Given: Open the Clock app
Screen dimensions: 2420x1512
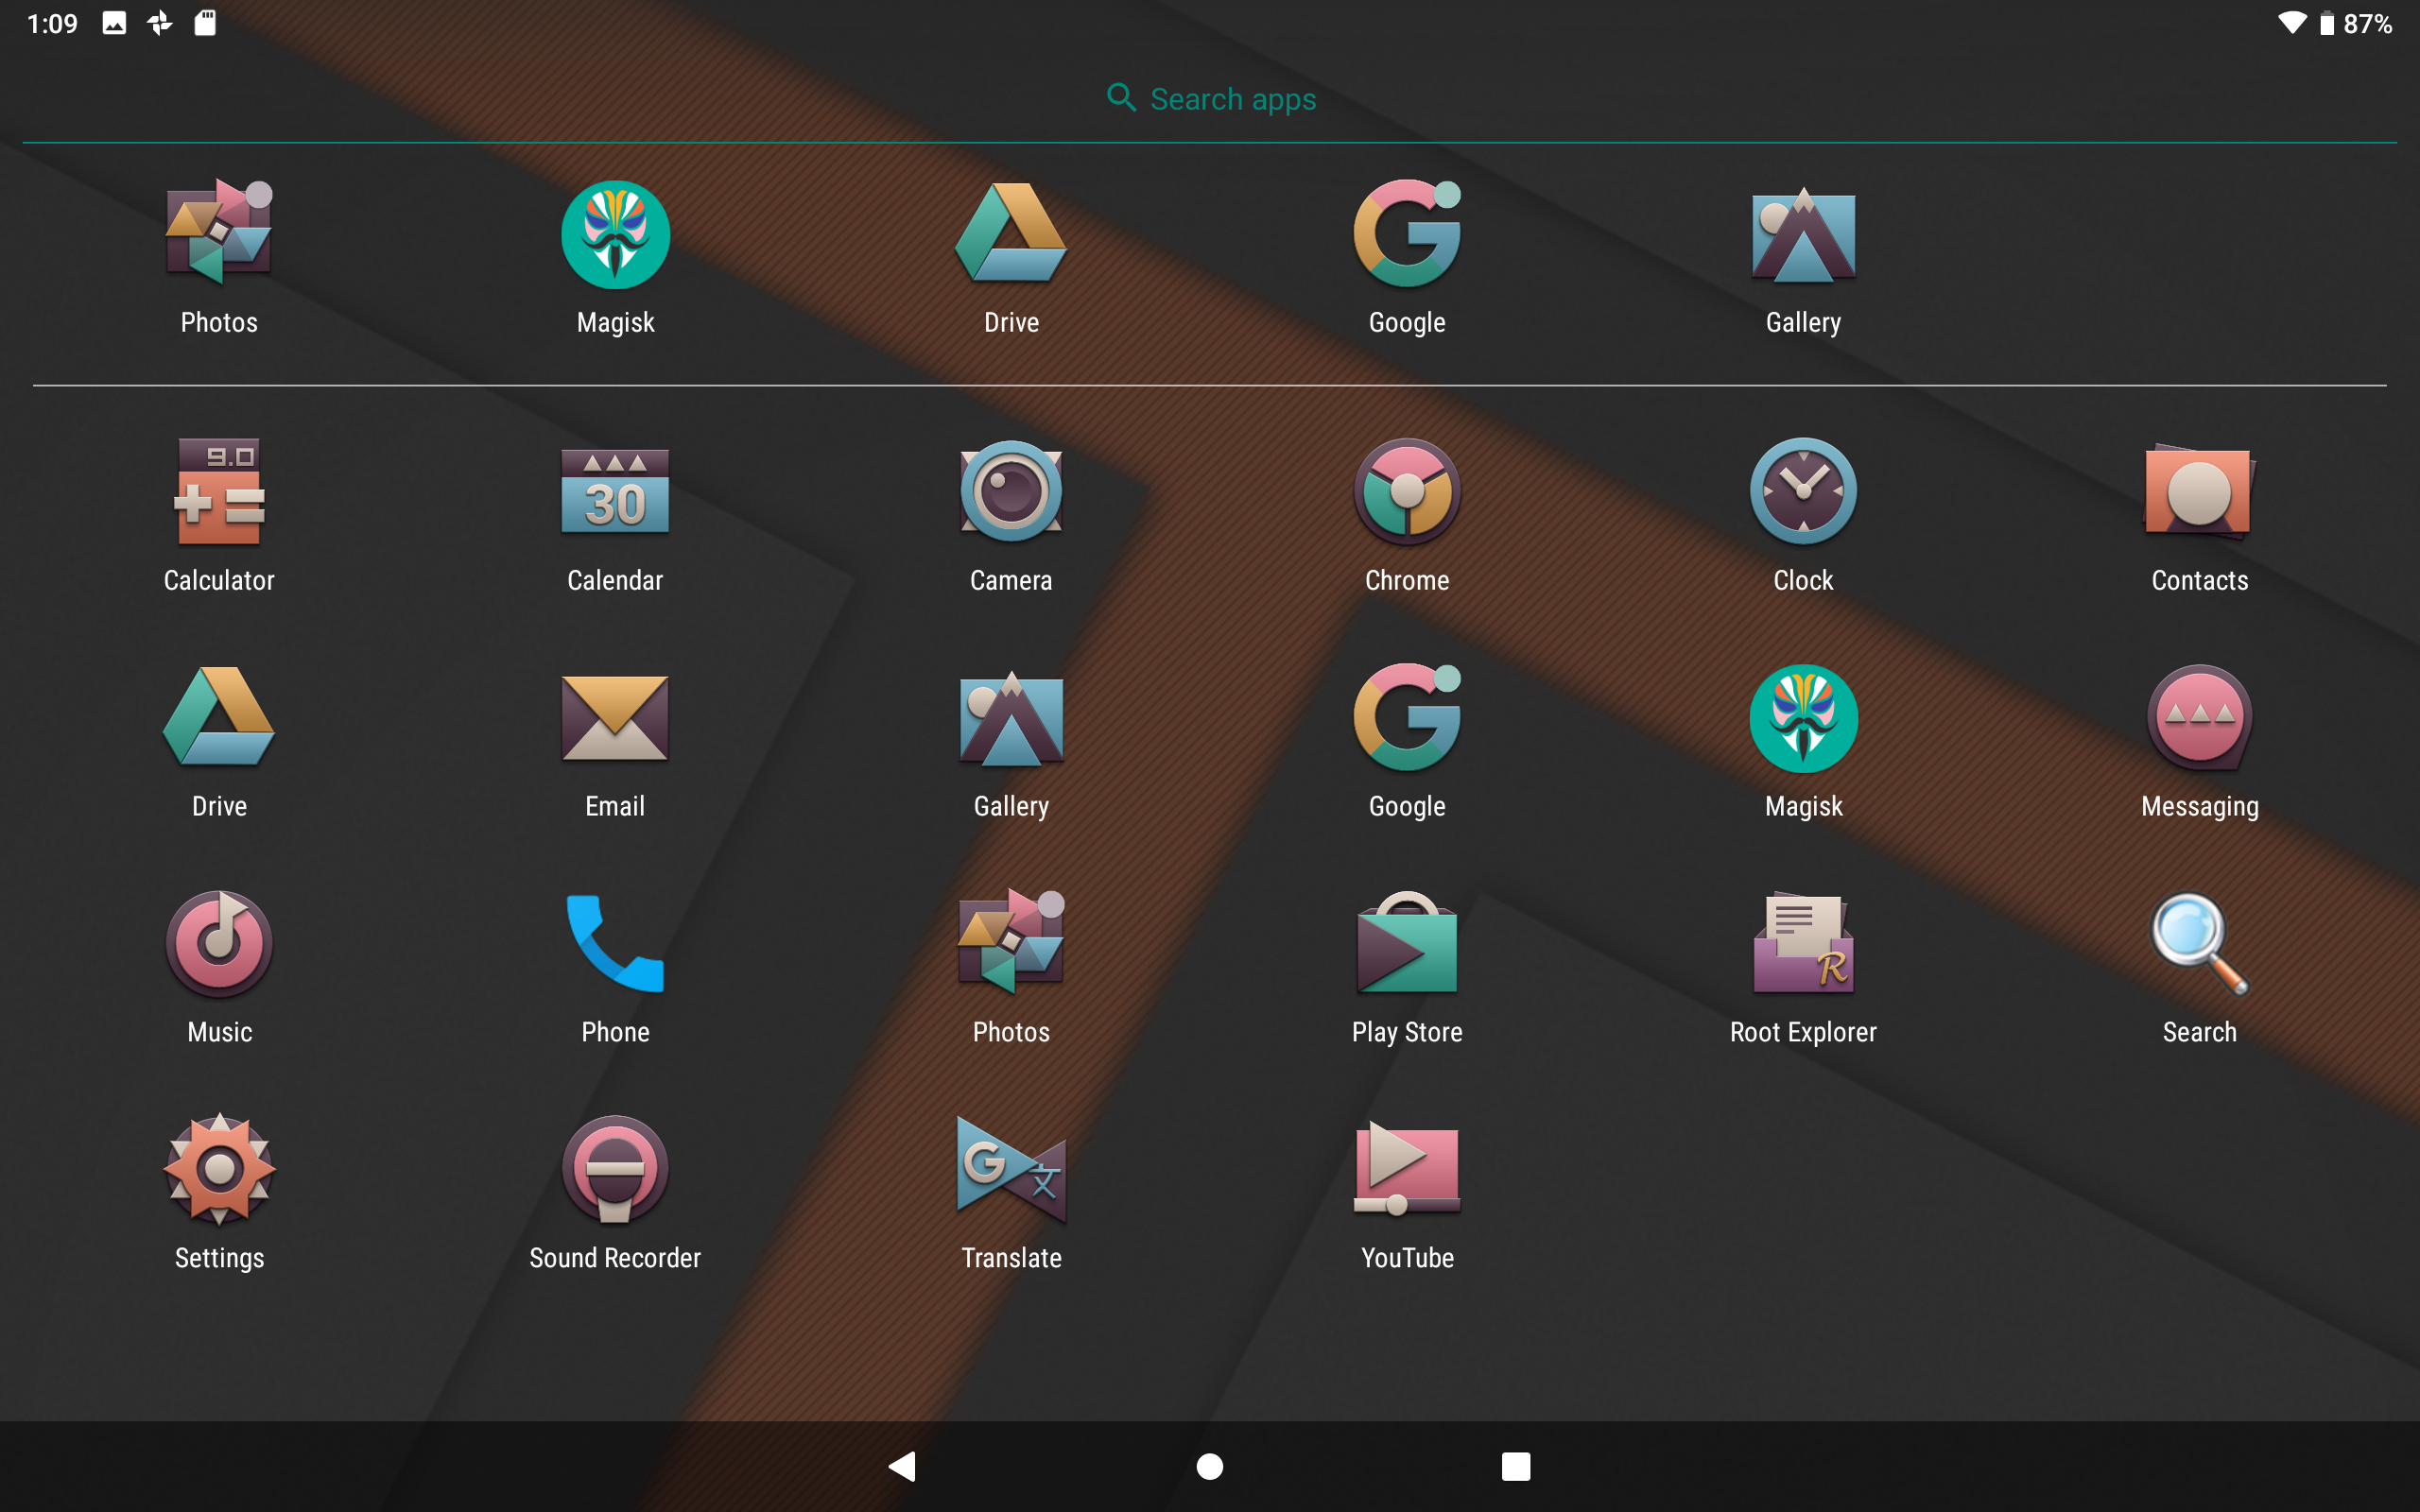Looking at the screenshot, I should [x=1803, y=491].
